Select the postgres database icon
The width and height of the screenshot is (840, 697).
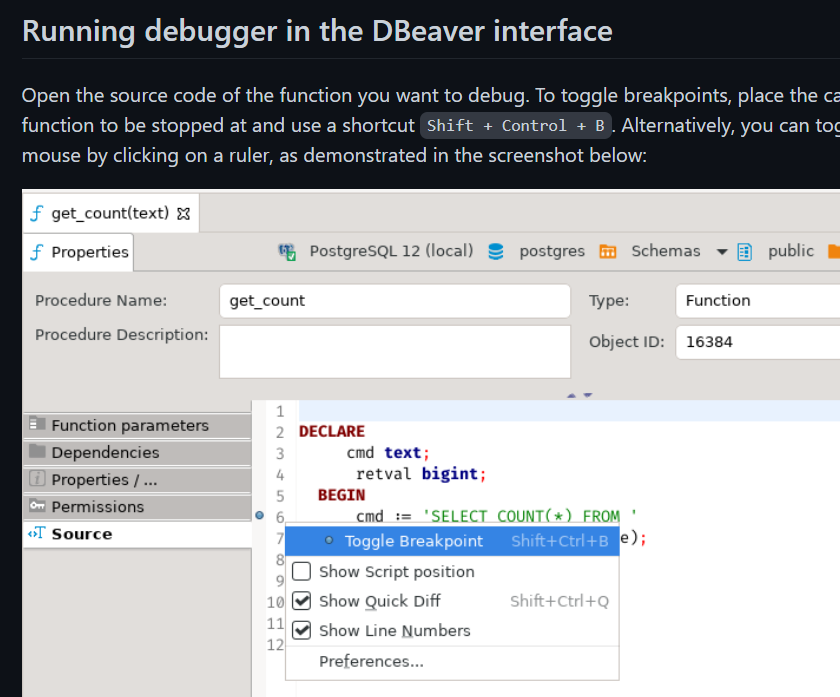click(496, 251)
